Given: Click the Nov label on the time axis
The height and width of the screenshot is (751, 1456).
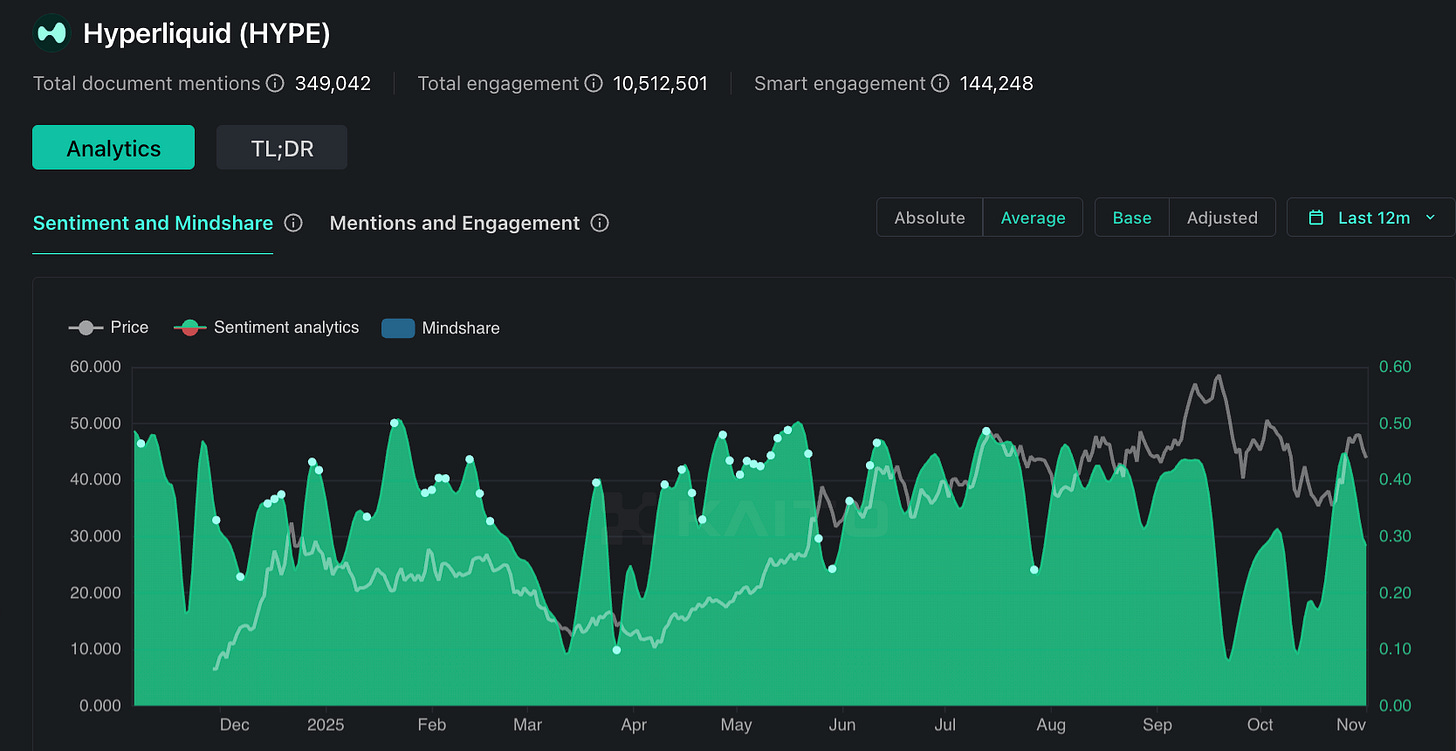Looking at the screenshot, I should [x=1351, y=725].
